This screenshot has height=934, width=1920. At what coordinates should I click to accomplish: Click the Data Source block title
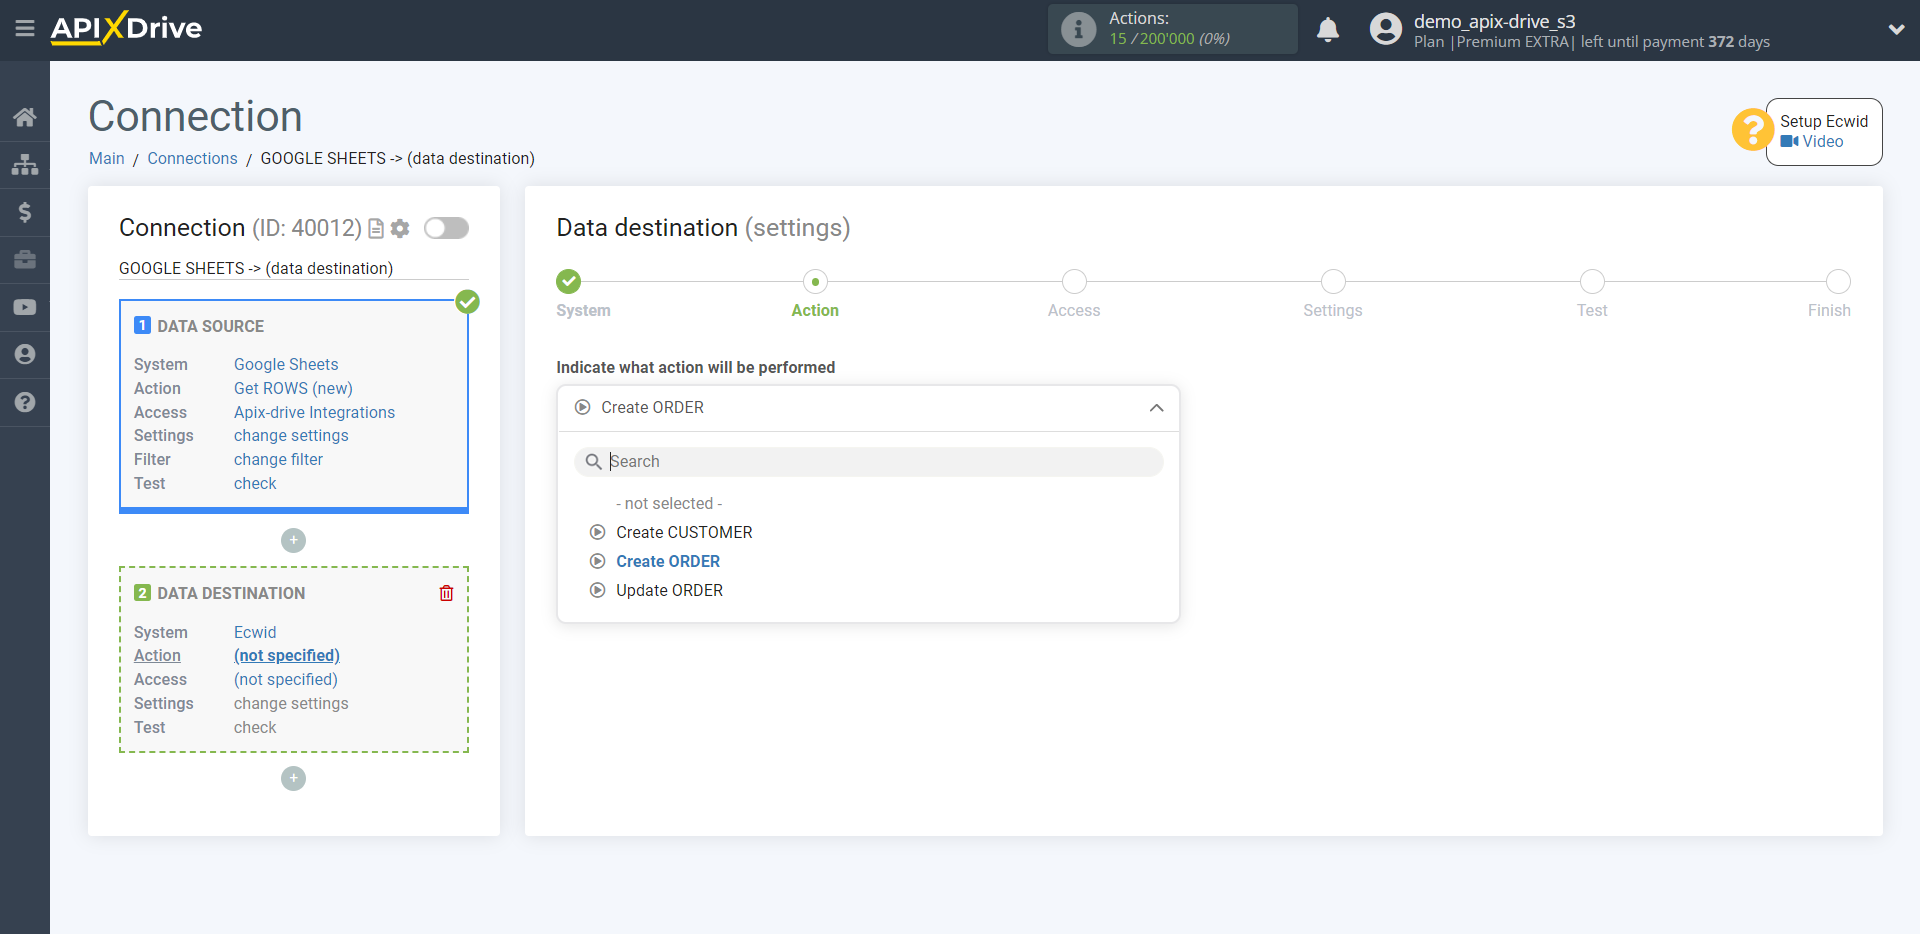210,326
